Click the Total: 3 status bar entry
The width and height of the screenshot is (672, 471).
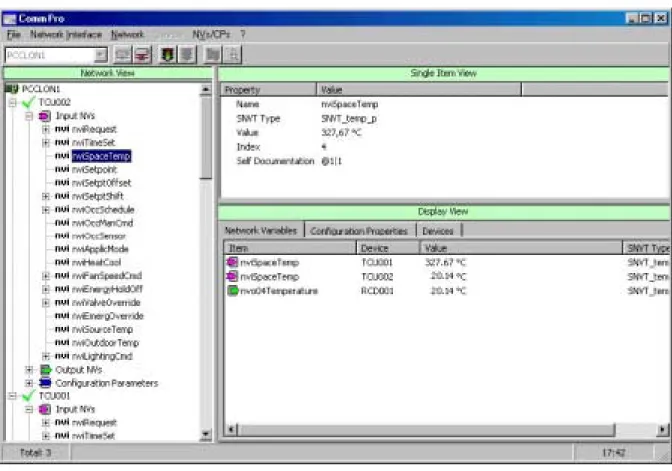pos(36,453)
